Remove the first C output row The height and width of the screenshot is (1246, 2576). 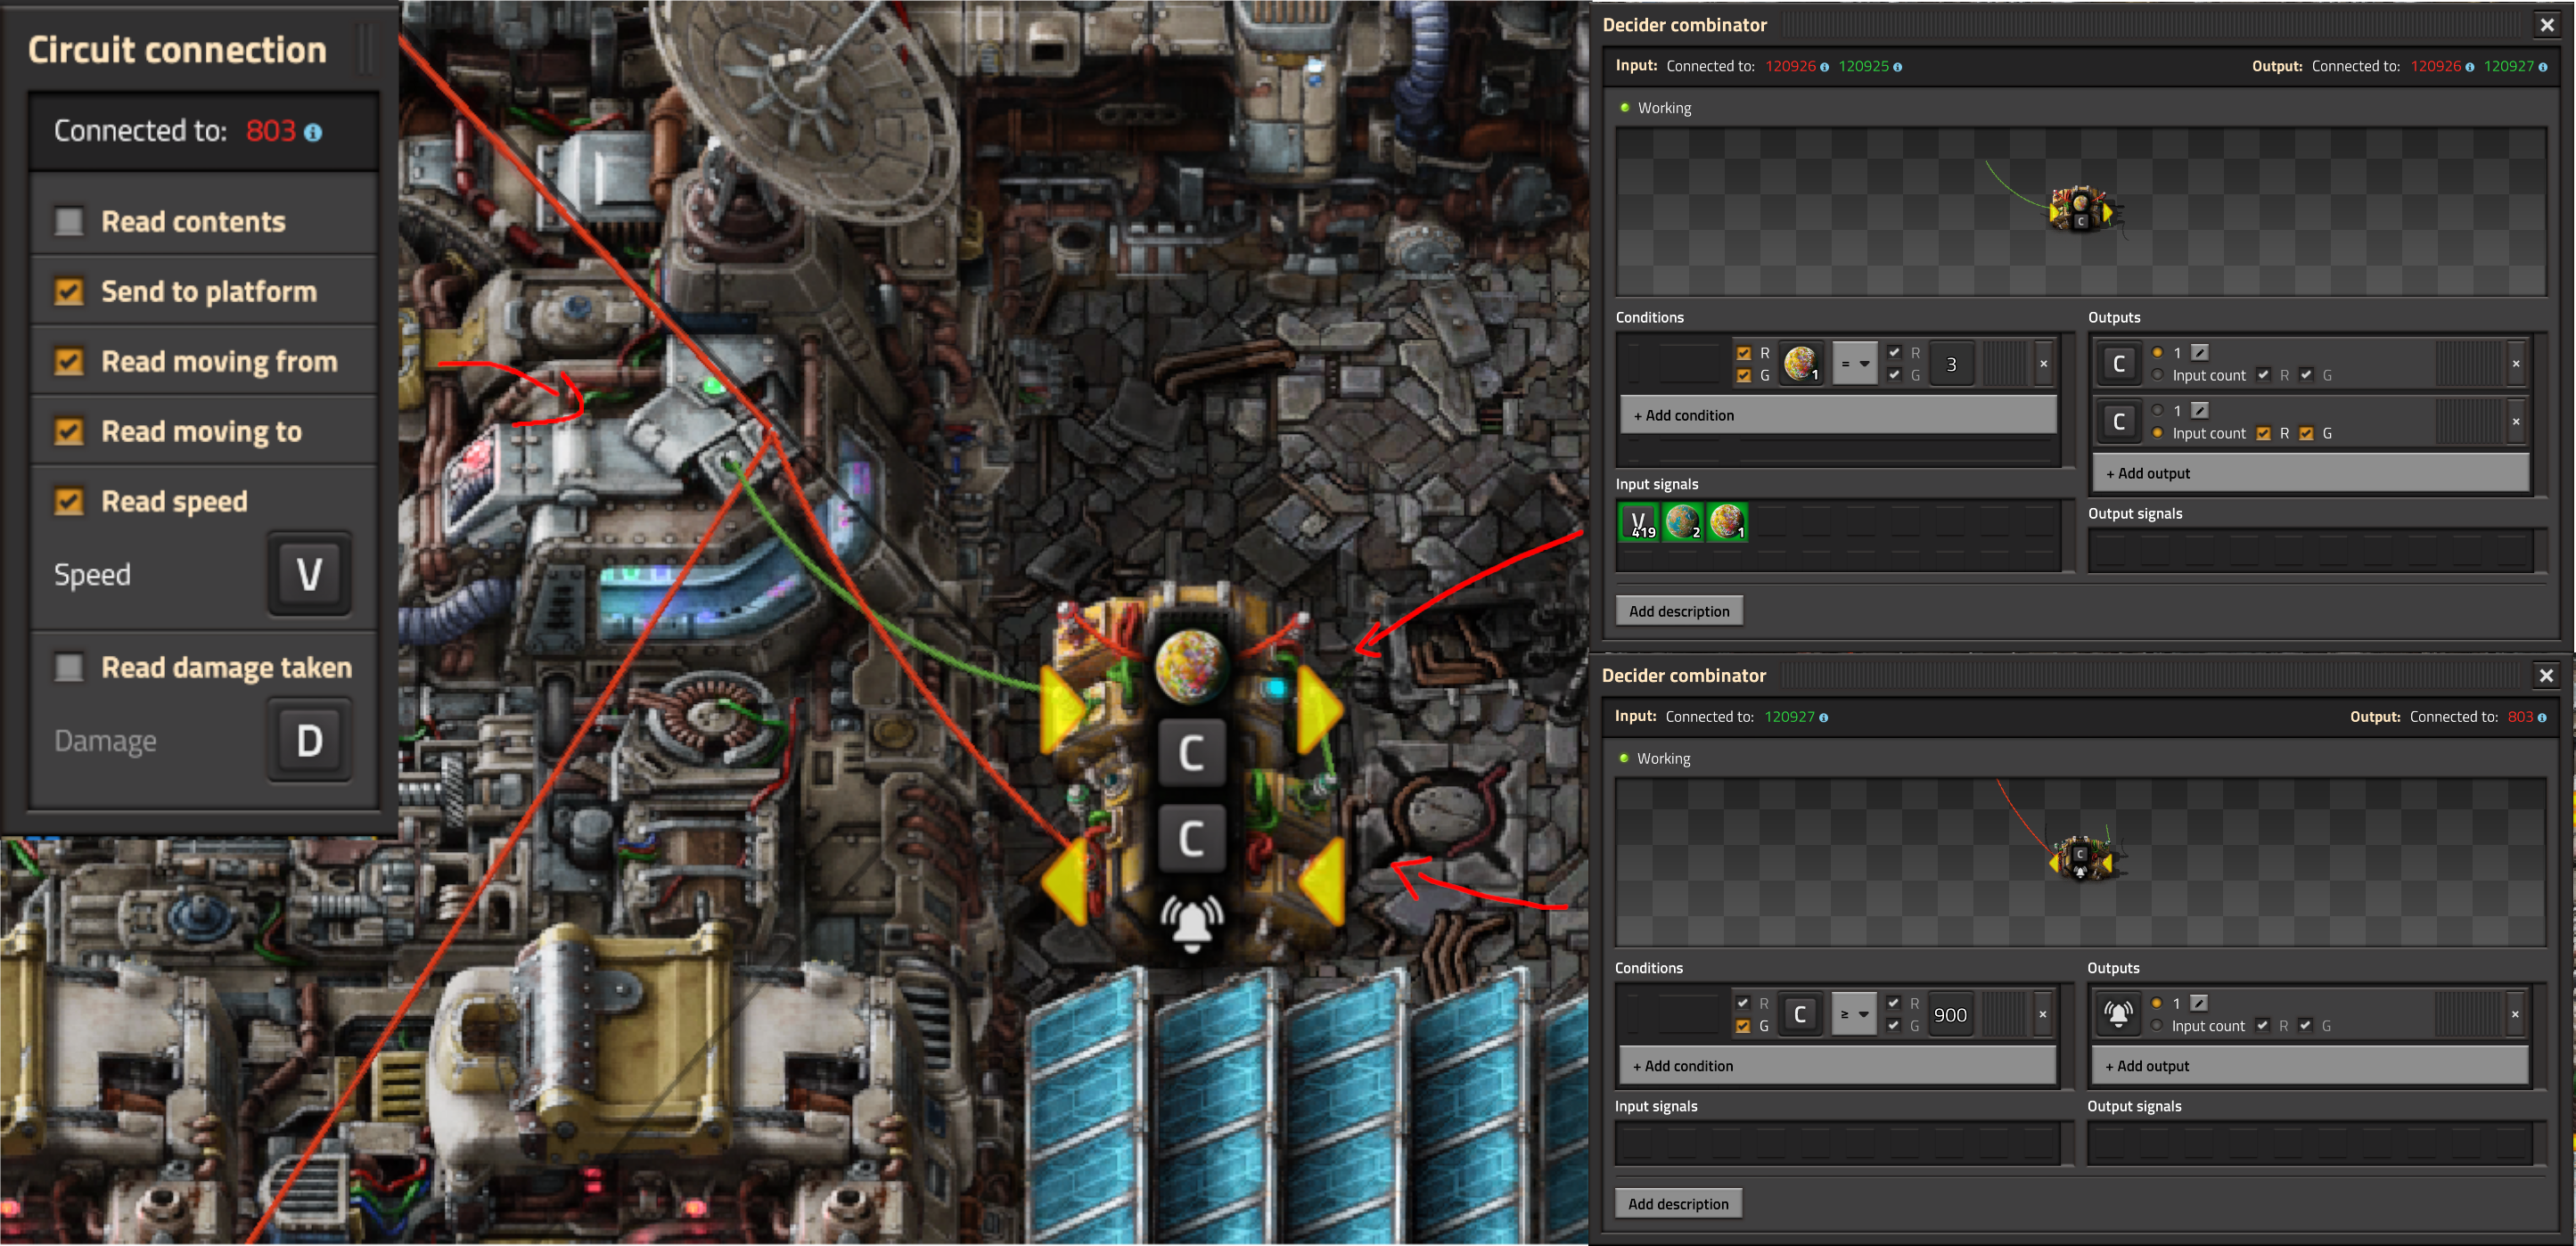(2515, 363)
